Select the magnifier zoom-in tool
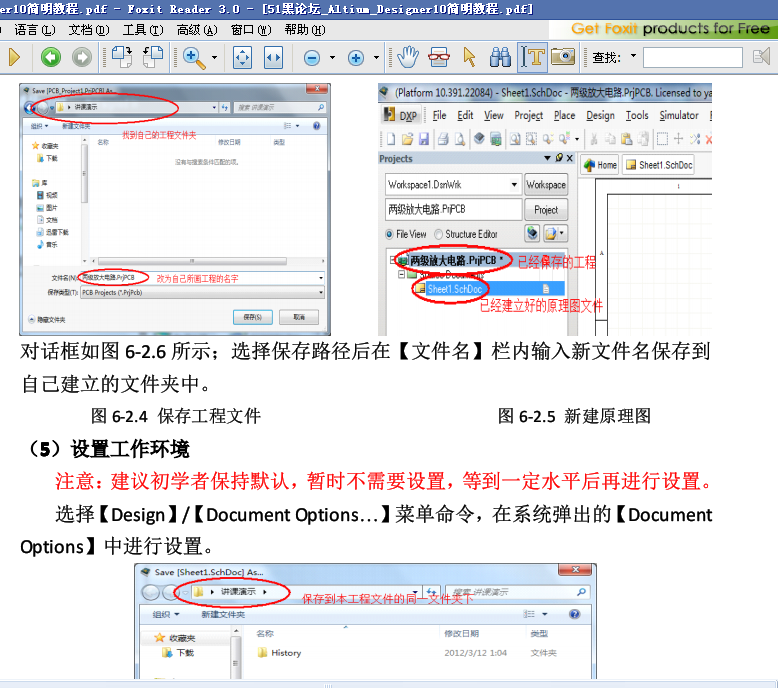 [194, 58]
